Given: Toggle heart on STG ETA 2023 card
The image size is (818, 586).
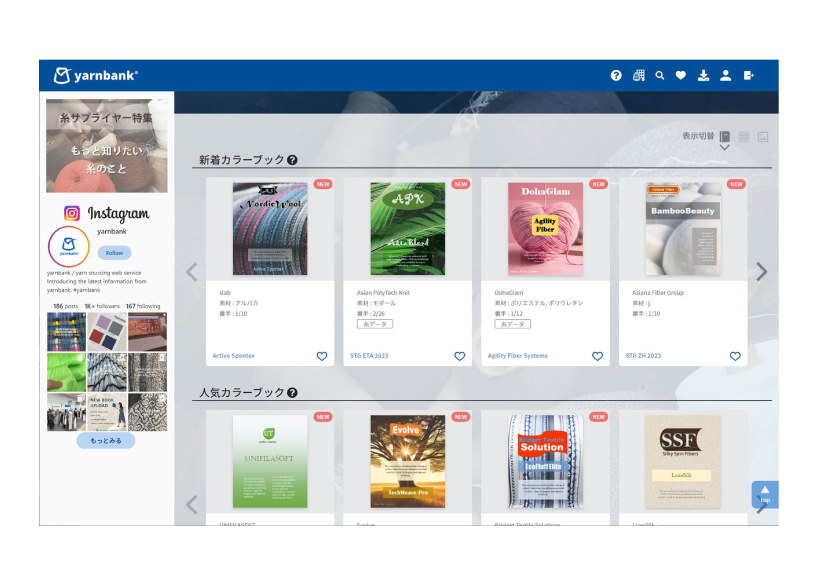Looking at the screenshot, I should coord(459,356).
